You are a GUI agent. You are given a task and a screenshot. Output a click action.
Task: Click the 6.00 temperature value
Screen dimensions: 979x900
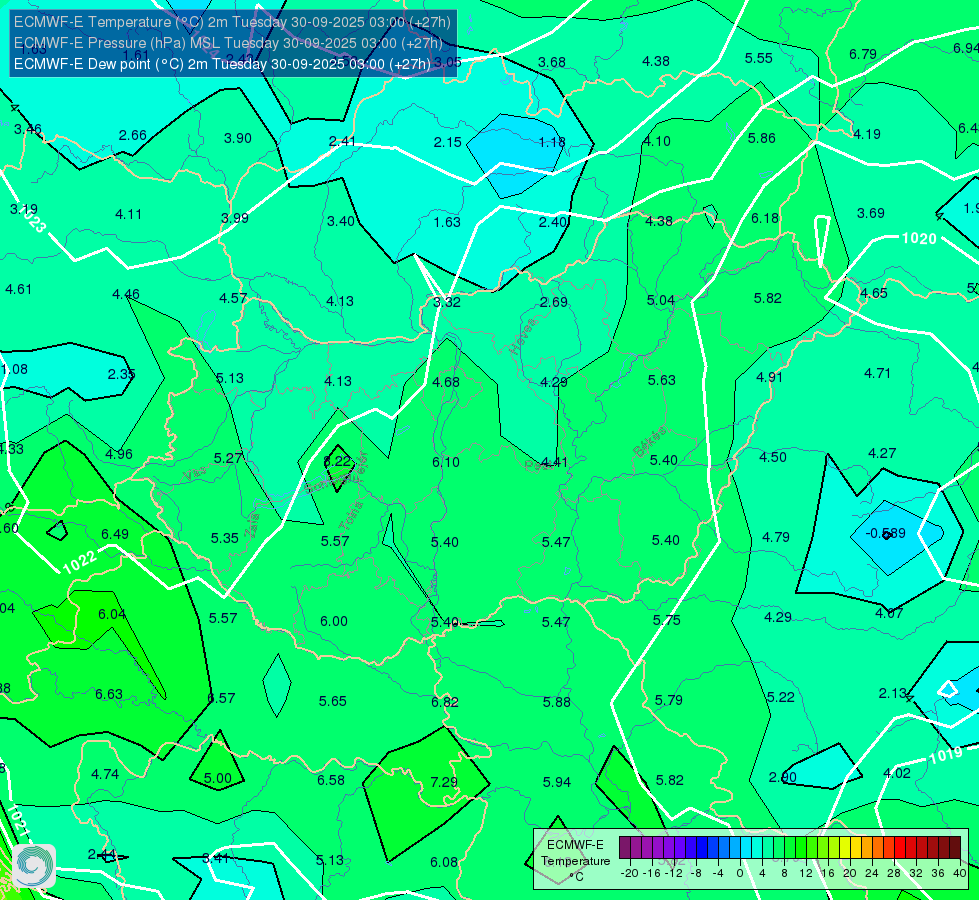(334, 621)
